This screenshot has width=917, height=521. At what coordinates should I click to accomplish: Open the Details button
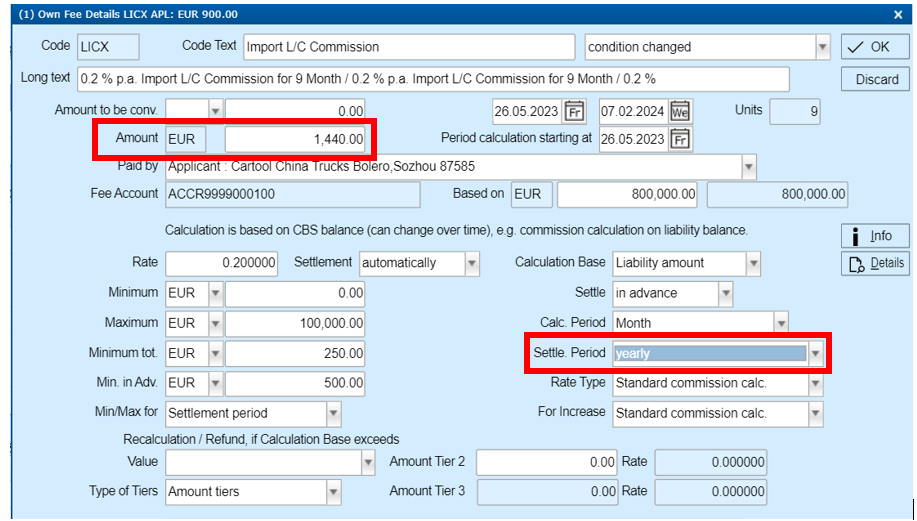click(x=875, y=263)
